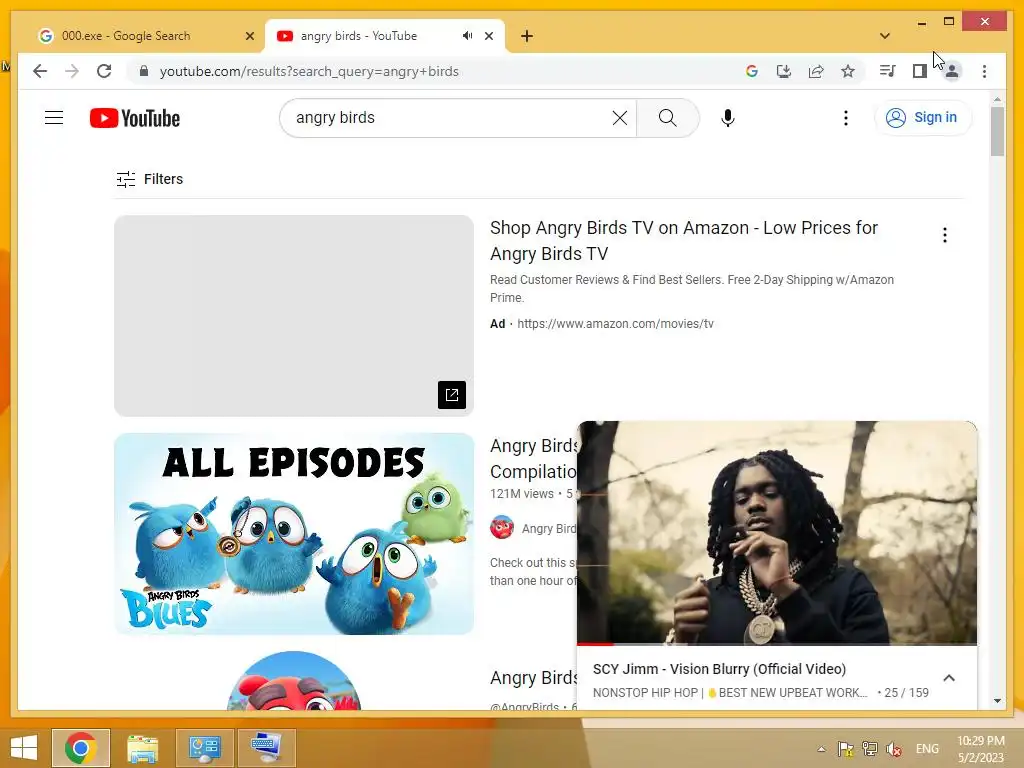Click the NONSTOP HIP HOP playlist name
Image resolution: width=1024 pixels, height=768 pixels.
730,692
